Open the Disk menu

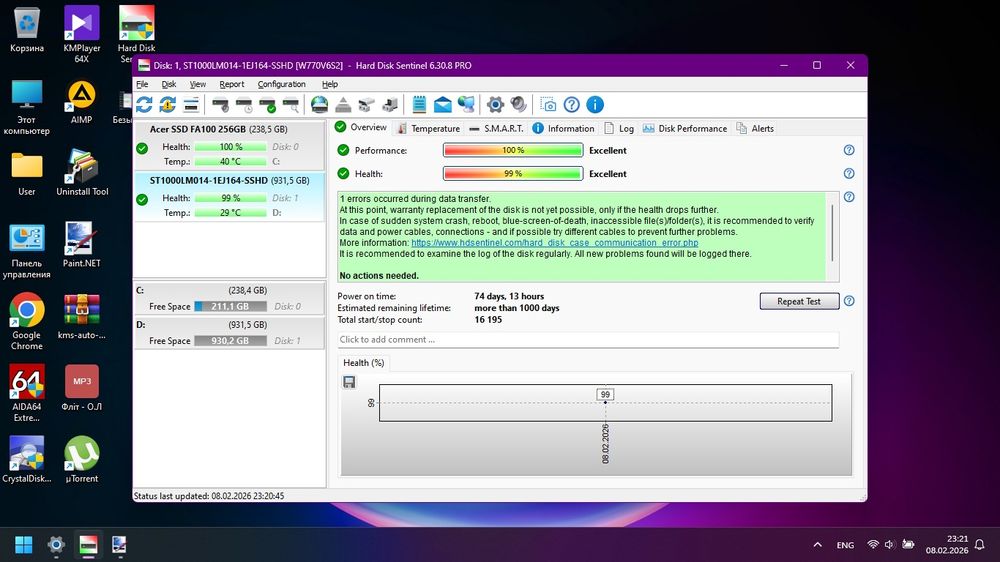[168, 84]
